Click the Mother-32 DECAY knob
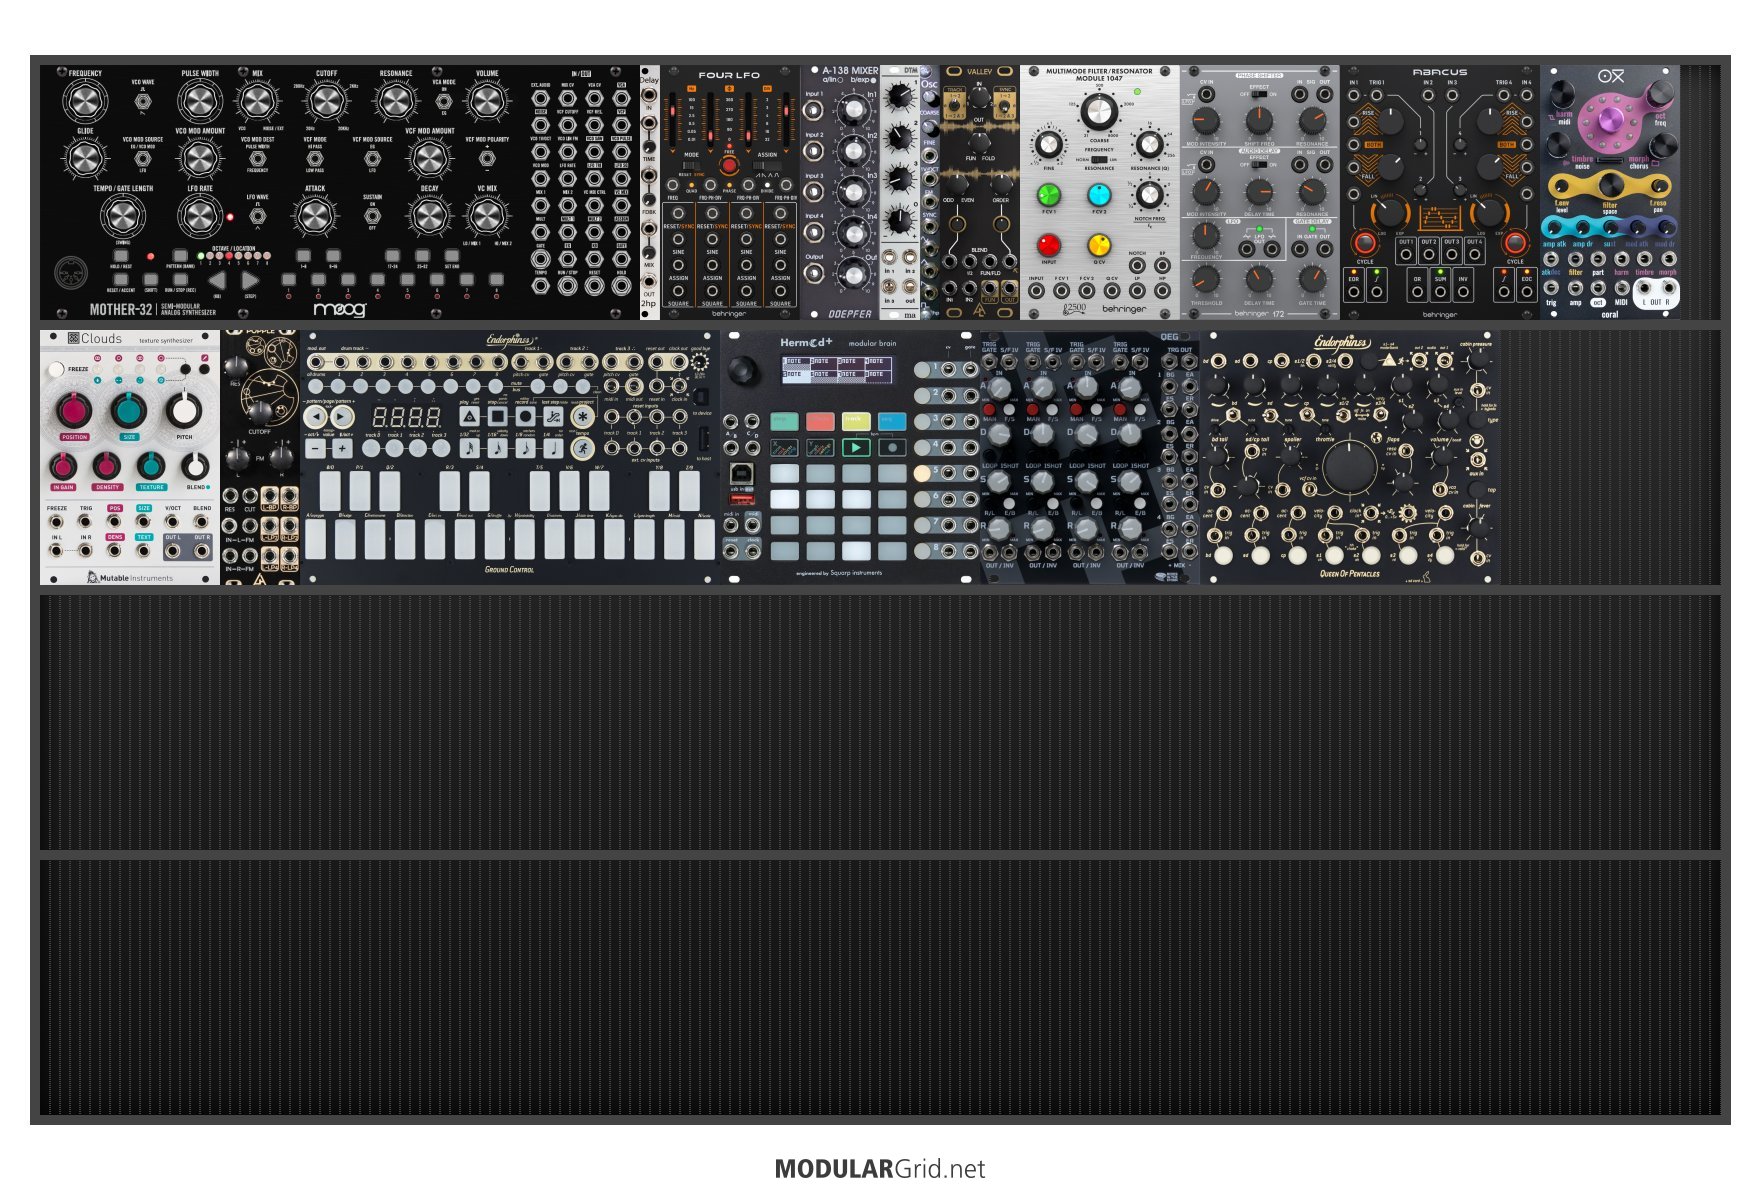This screenshot has width=1761, height=1190. 430,215
